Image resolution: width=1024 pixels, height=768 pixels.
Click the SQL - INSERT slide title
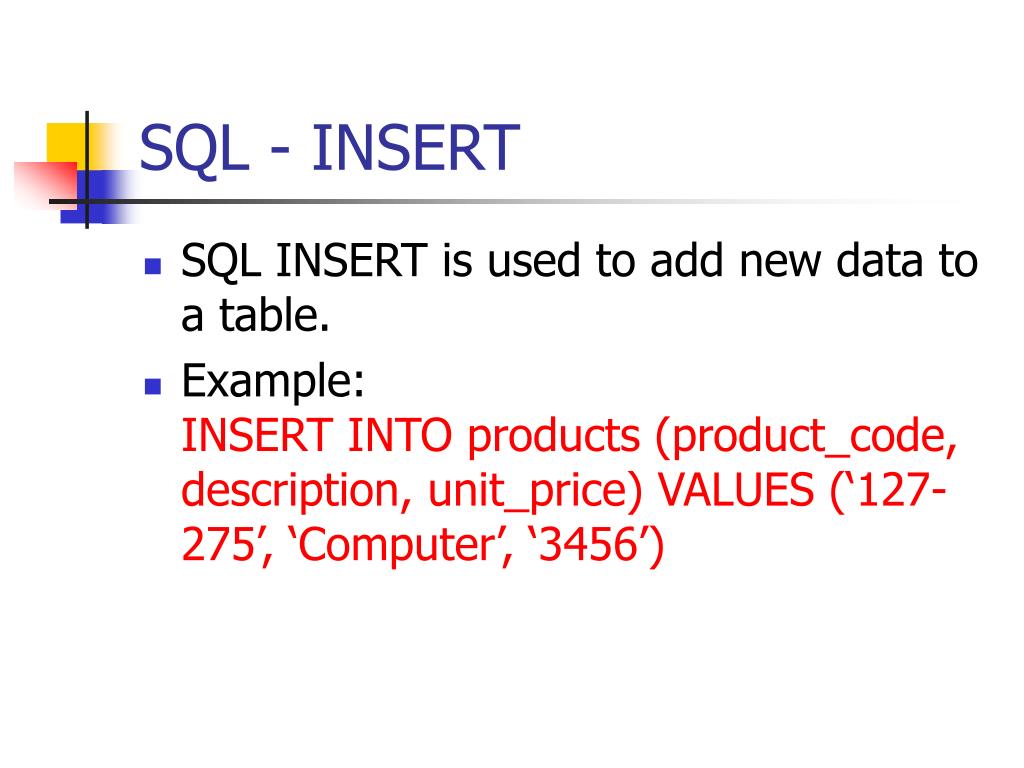pos(329,150)
